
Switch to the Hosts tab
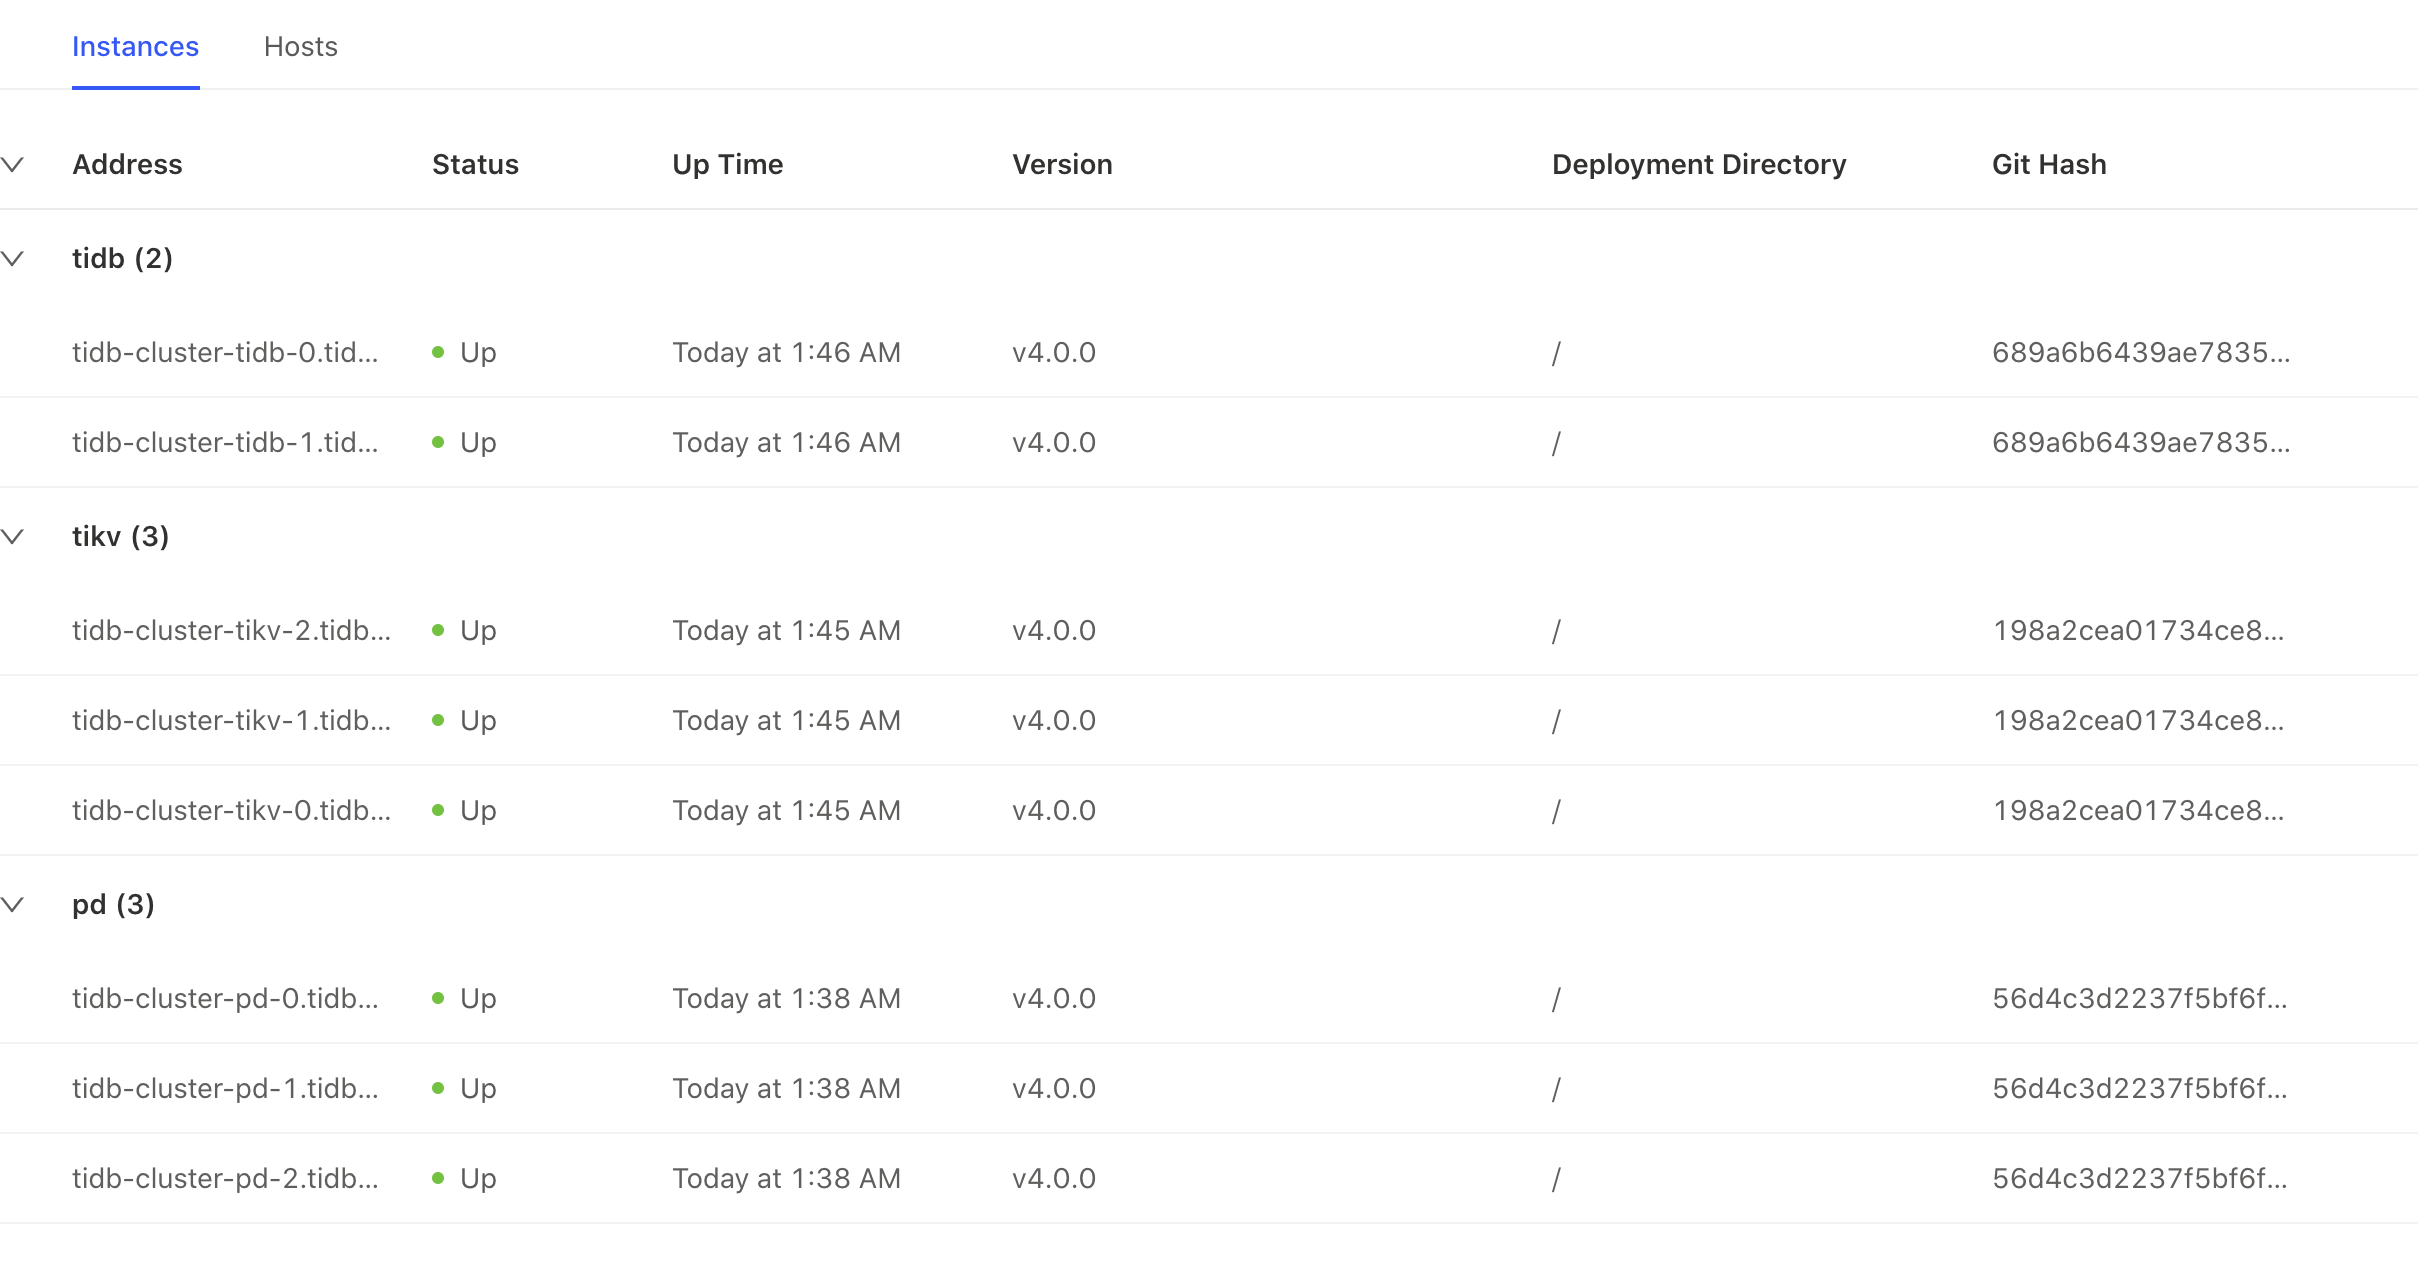tap(300, 46)
